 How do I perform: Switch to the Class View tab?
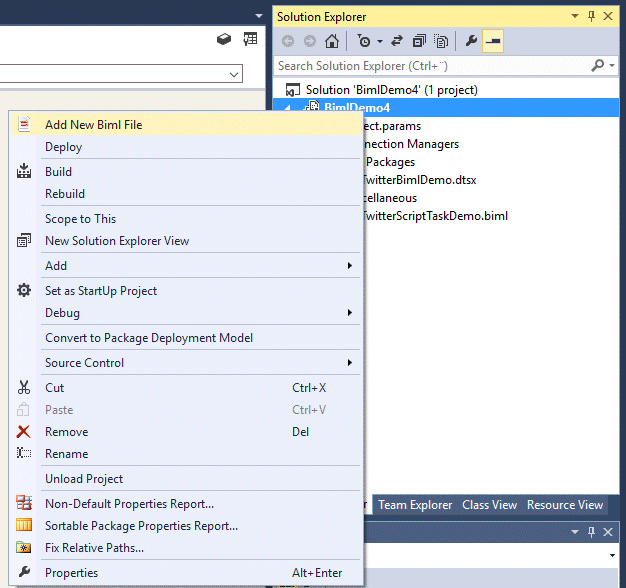[489, 505]
